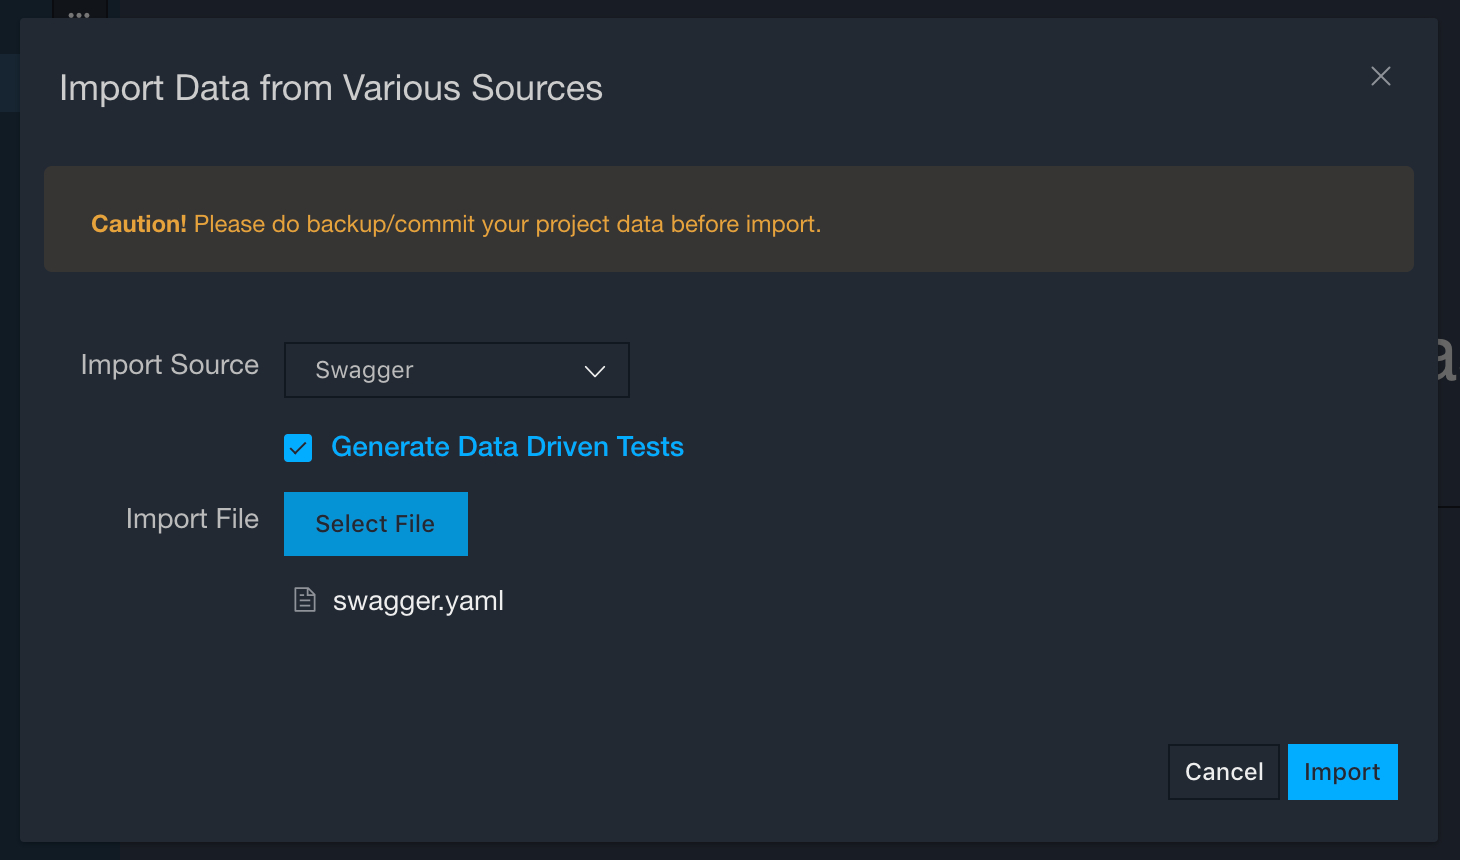Uncheck the Generate Data Driven Tests checkbox
Screen dimensions: 1460x860
[x=298, y=448]
